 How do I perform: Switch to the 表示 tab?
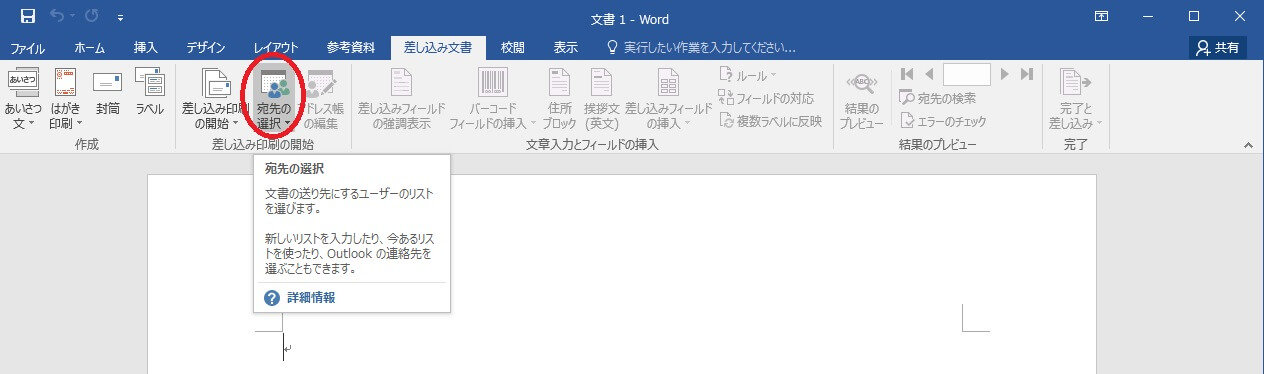(566, 47)
